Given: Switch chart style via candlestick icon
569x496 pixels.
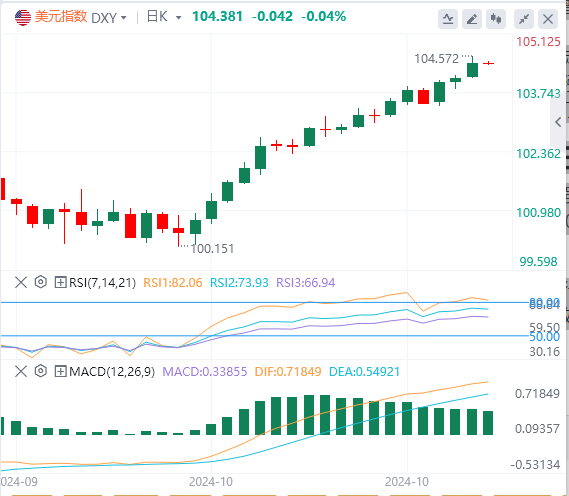Looking at the screenshot, I should pos(496,19).
